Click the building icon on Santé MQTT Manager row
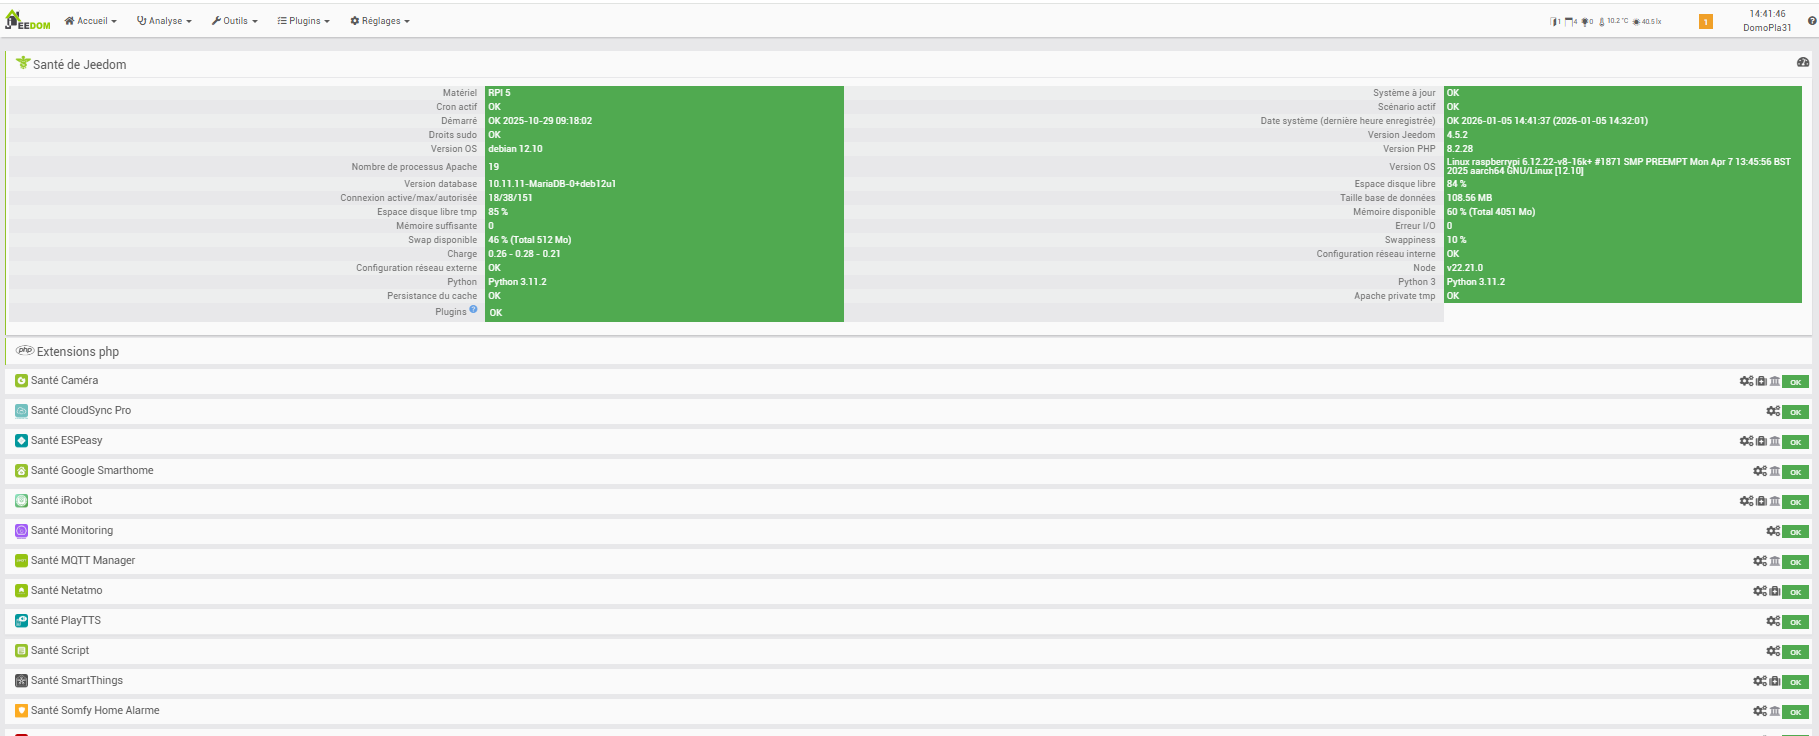This screenshot has width=1819, height=736. coord(1775,561)
